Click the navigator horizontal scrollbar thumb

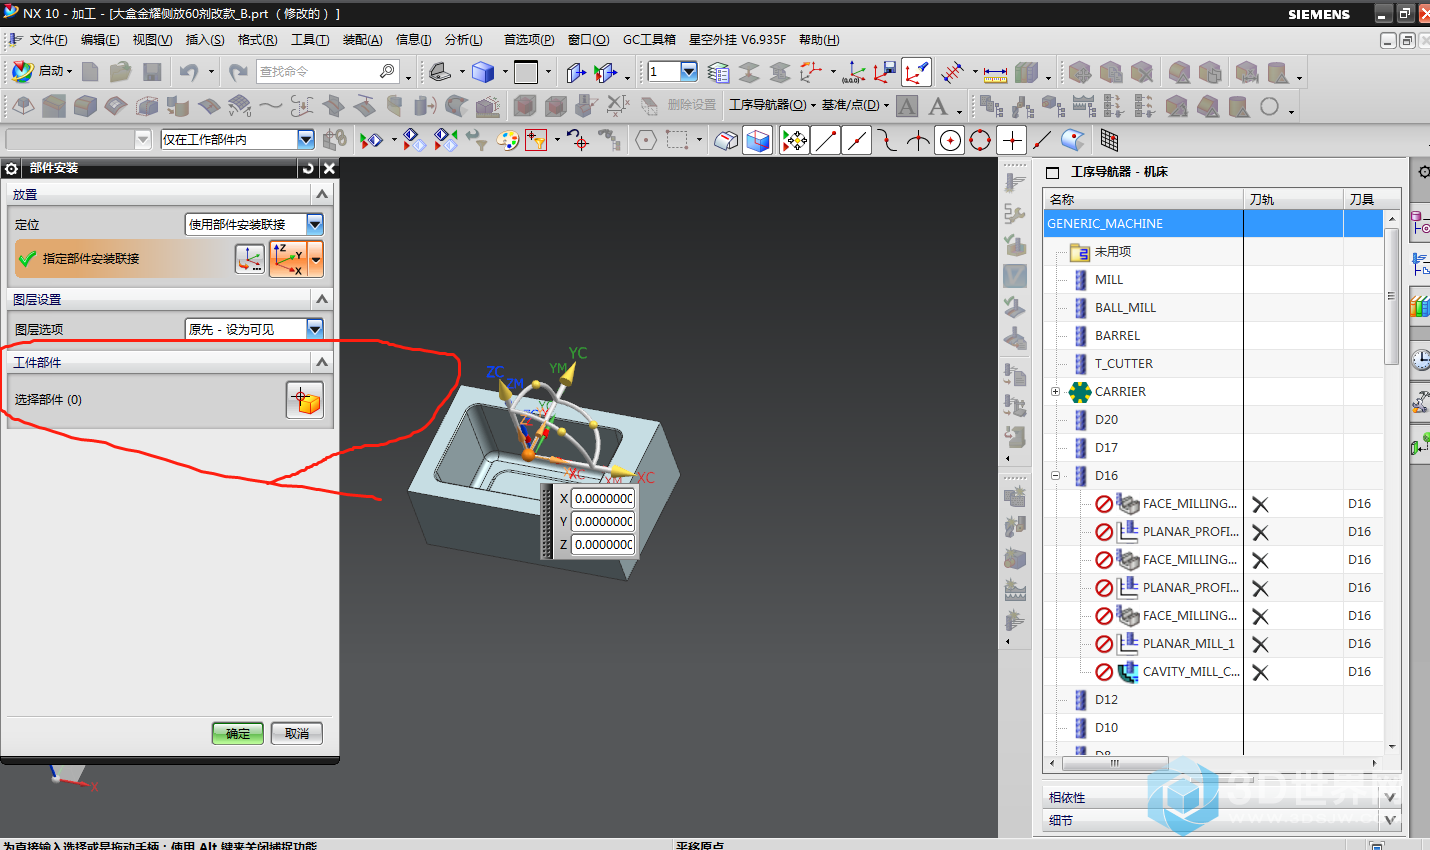[x=1114, y=763]
